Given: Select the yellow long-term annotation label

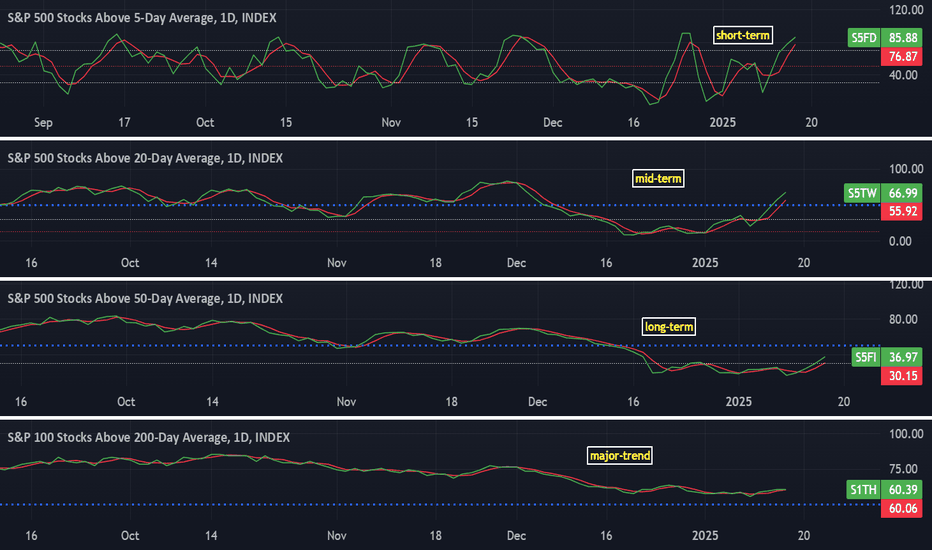Looking at the screenshot, I should pyautogui.click(x=669, y=326).
